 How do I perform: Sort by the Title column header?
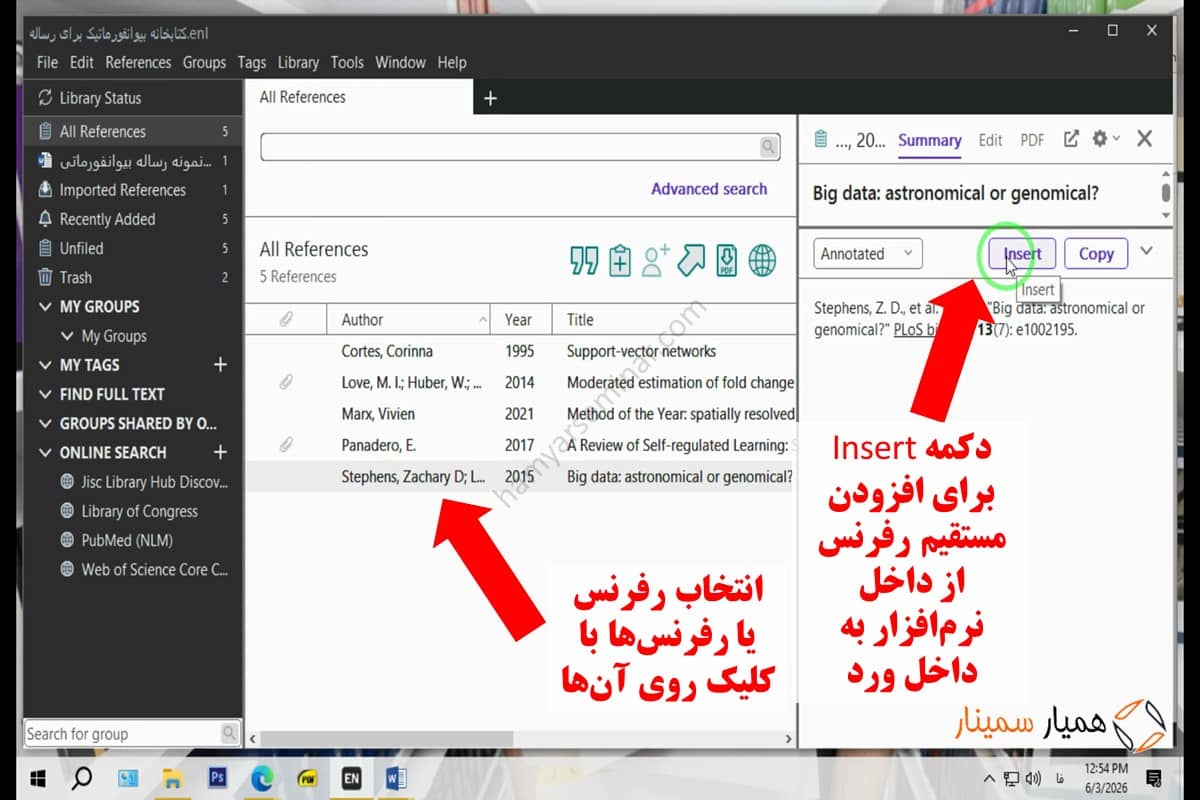coord(674,320)
